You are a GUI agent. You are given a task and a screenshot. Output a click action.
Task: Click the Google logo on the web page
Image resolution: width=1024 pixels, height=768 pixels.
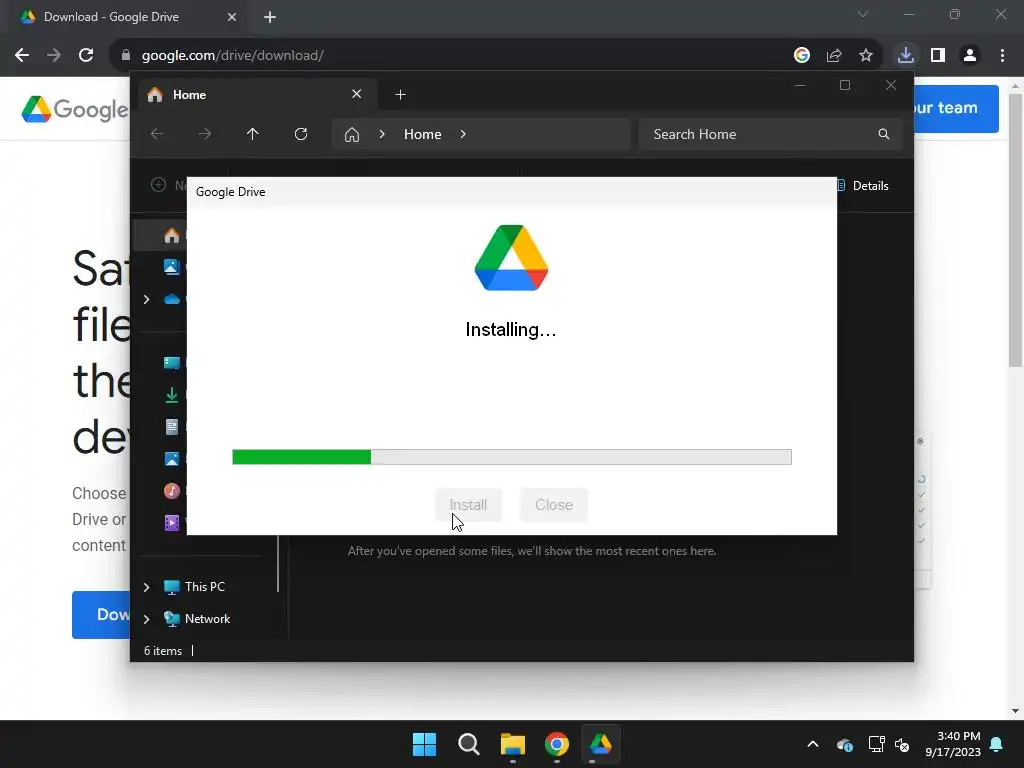[x=74, y=109]
